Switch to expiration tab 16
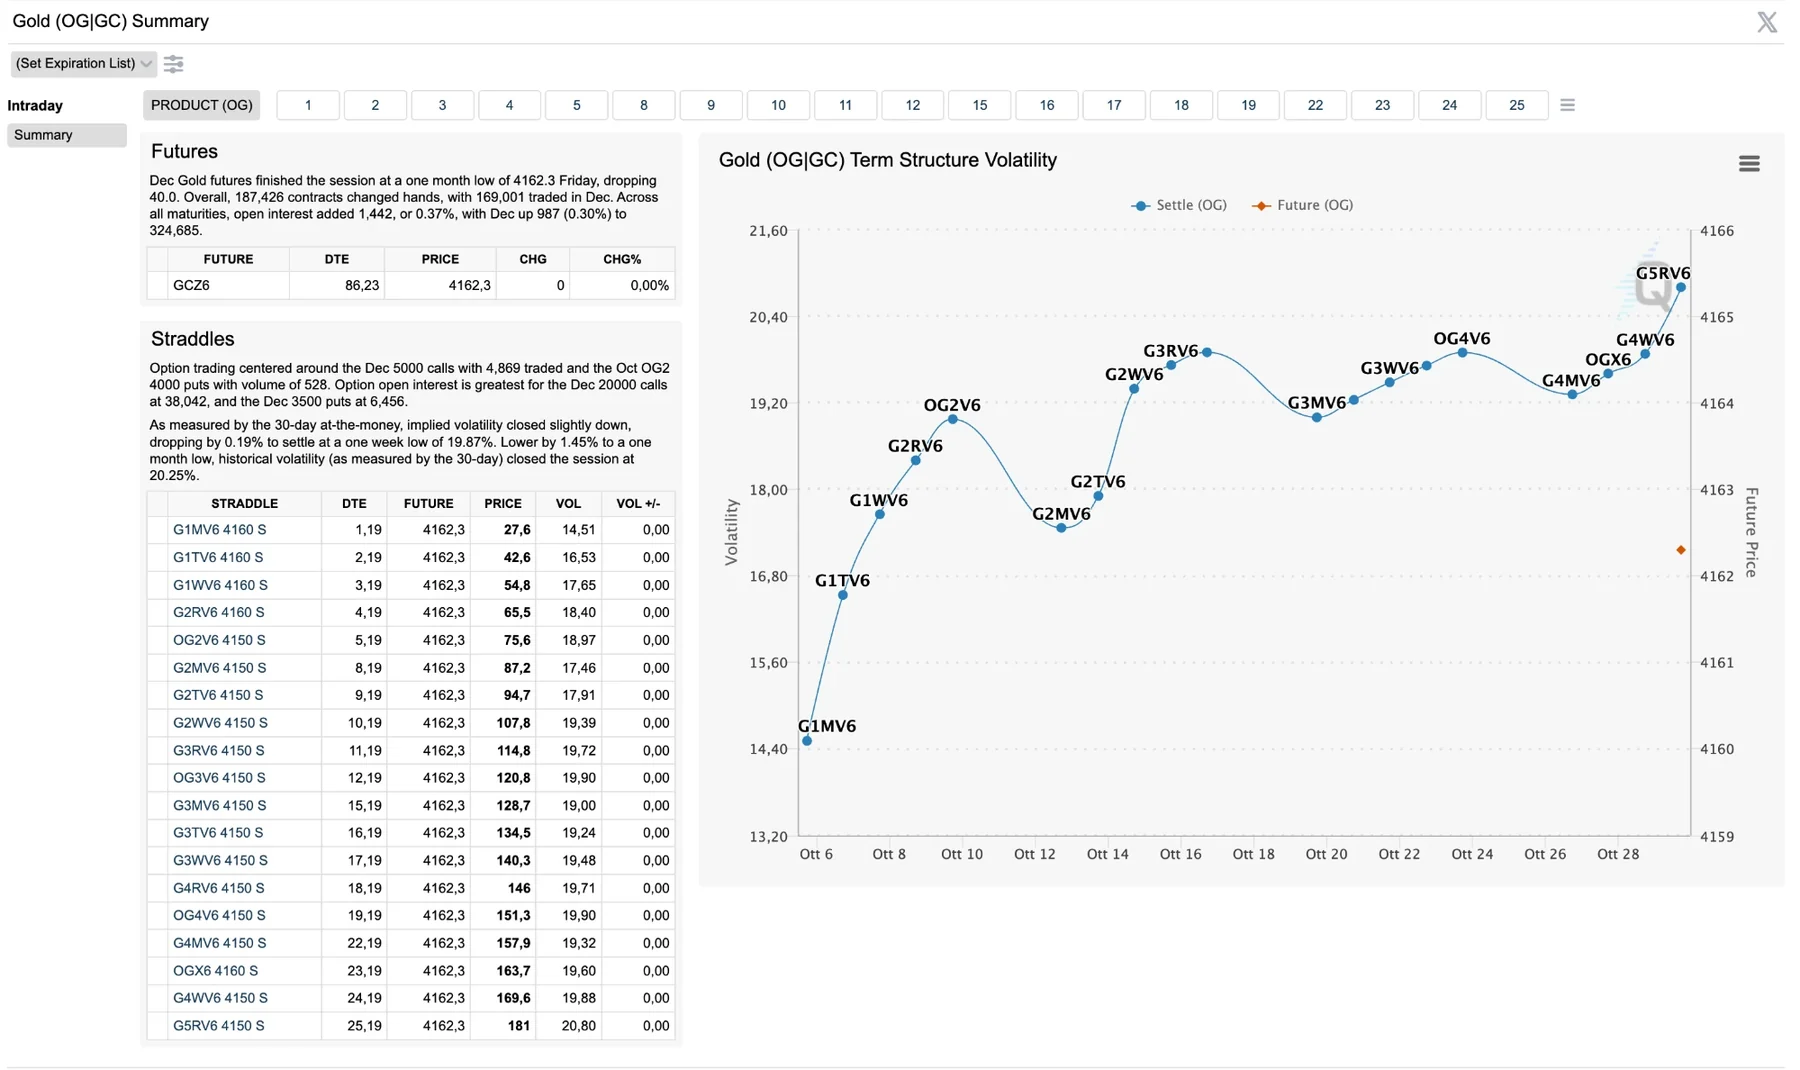 click(1046, 105)
